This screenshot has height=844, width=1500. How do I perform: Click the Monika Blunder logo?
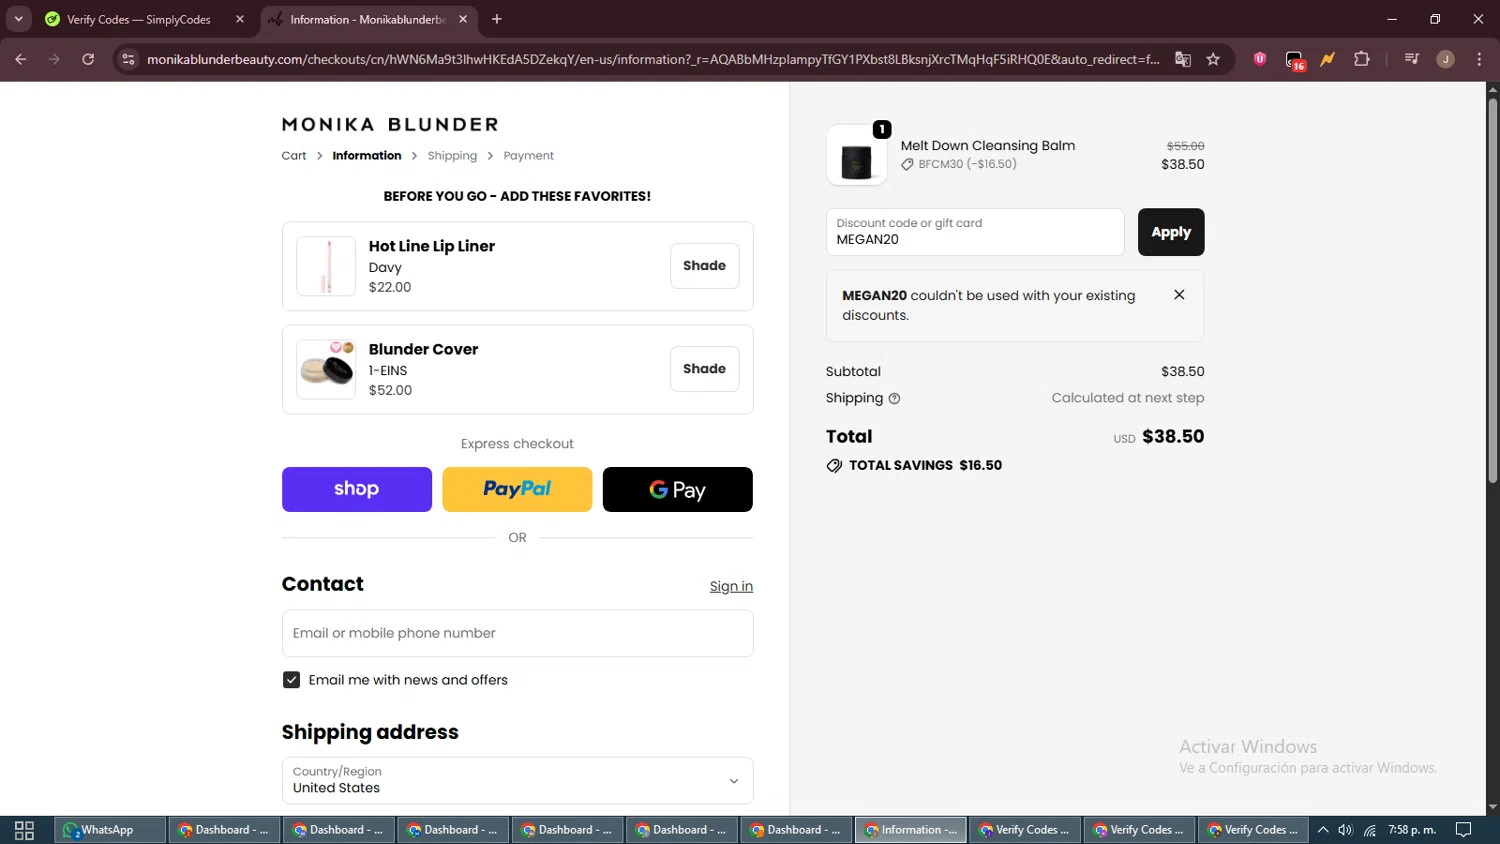(390, 125)
